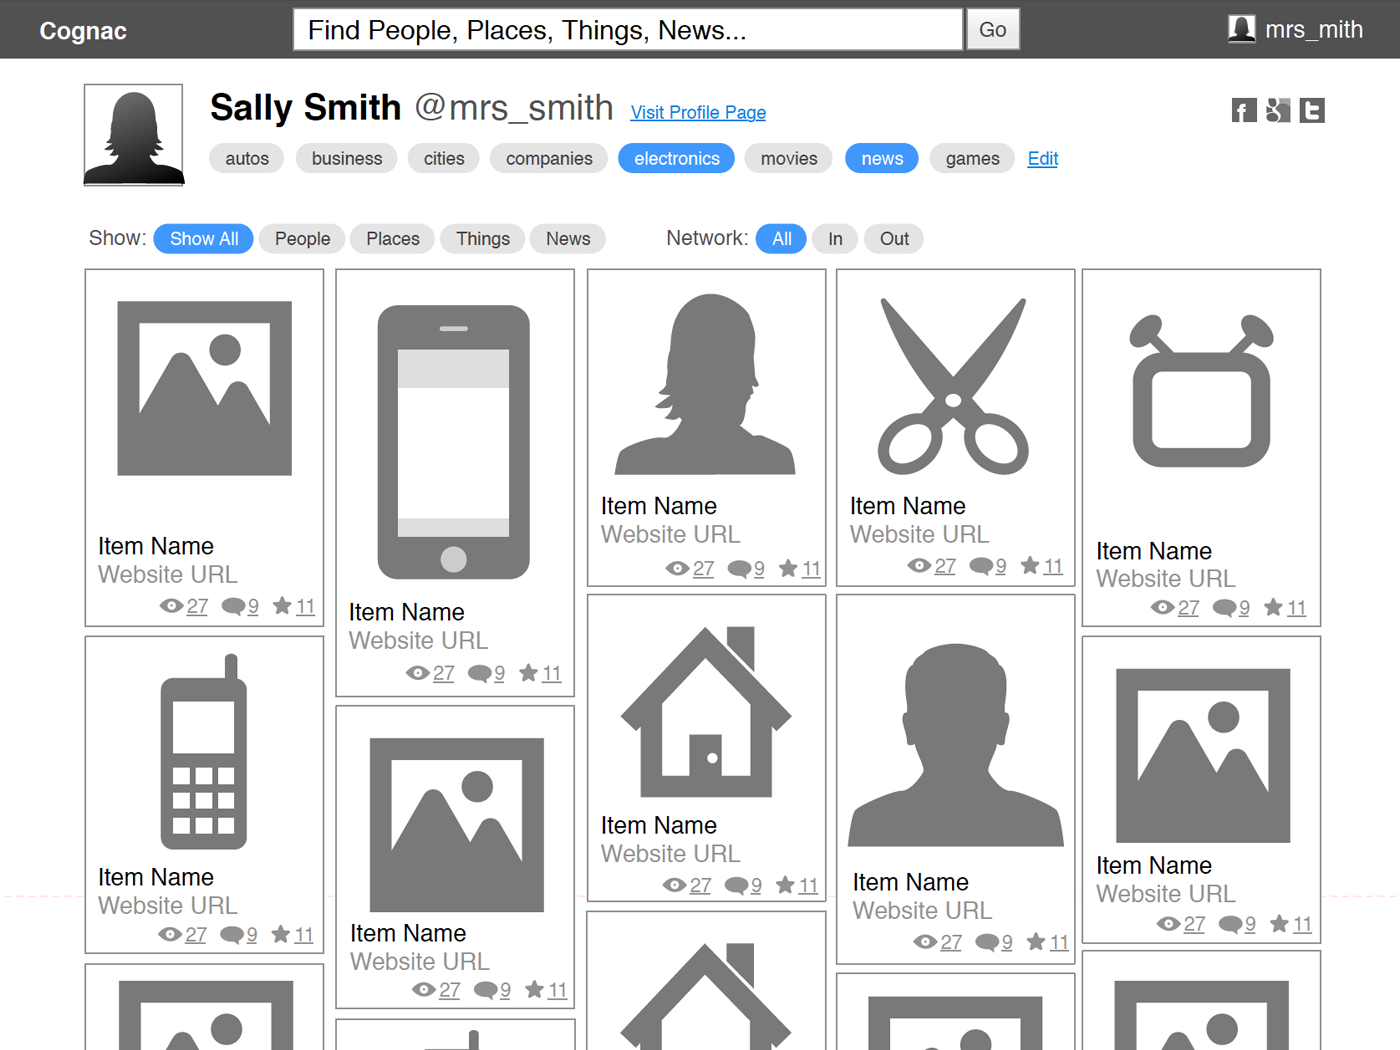The image size is (1400, 1050).
Task: Click the Edit tags link
Action: click(x=1042, y=158)
